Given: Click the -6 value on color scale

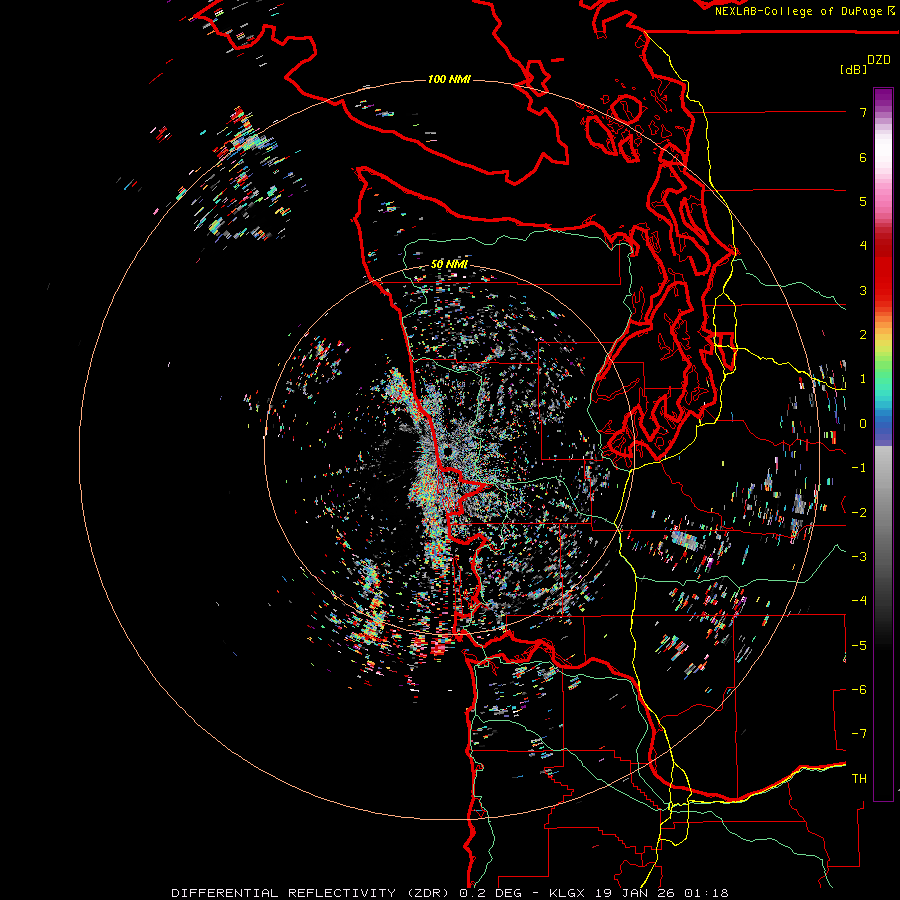Looking at the screenshot, I should [859, 690].
